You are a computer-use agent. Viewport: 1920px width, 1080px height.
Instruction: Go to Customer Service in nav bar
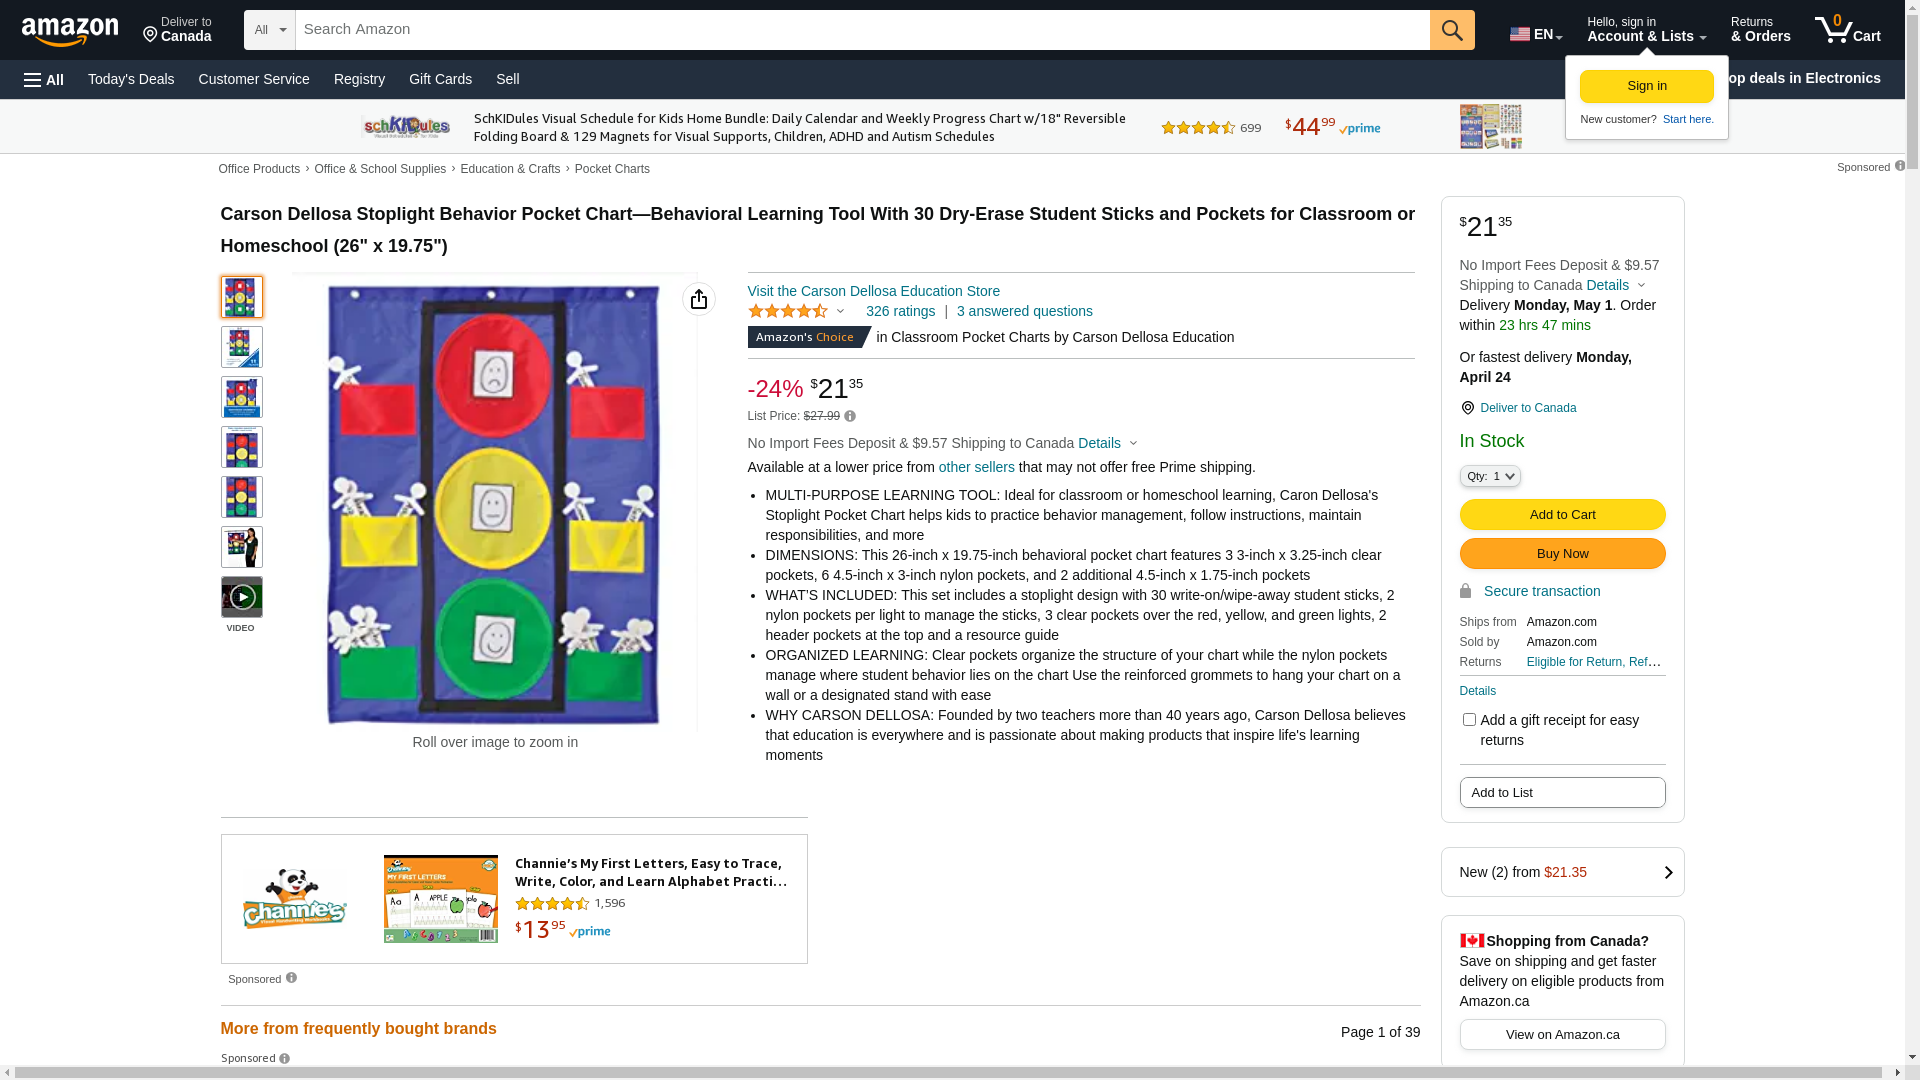click(254, 79)
